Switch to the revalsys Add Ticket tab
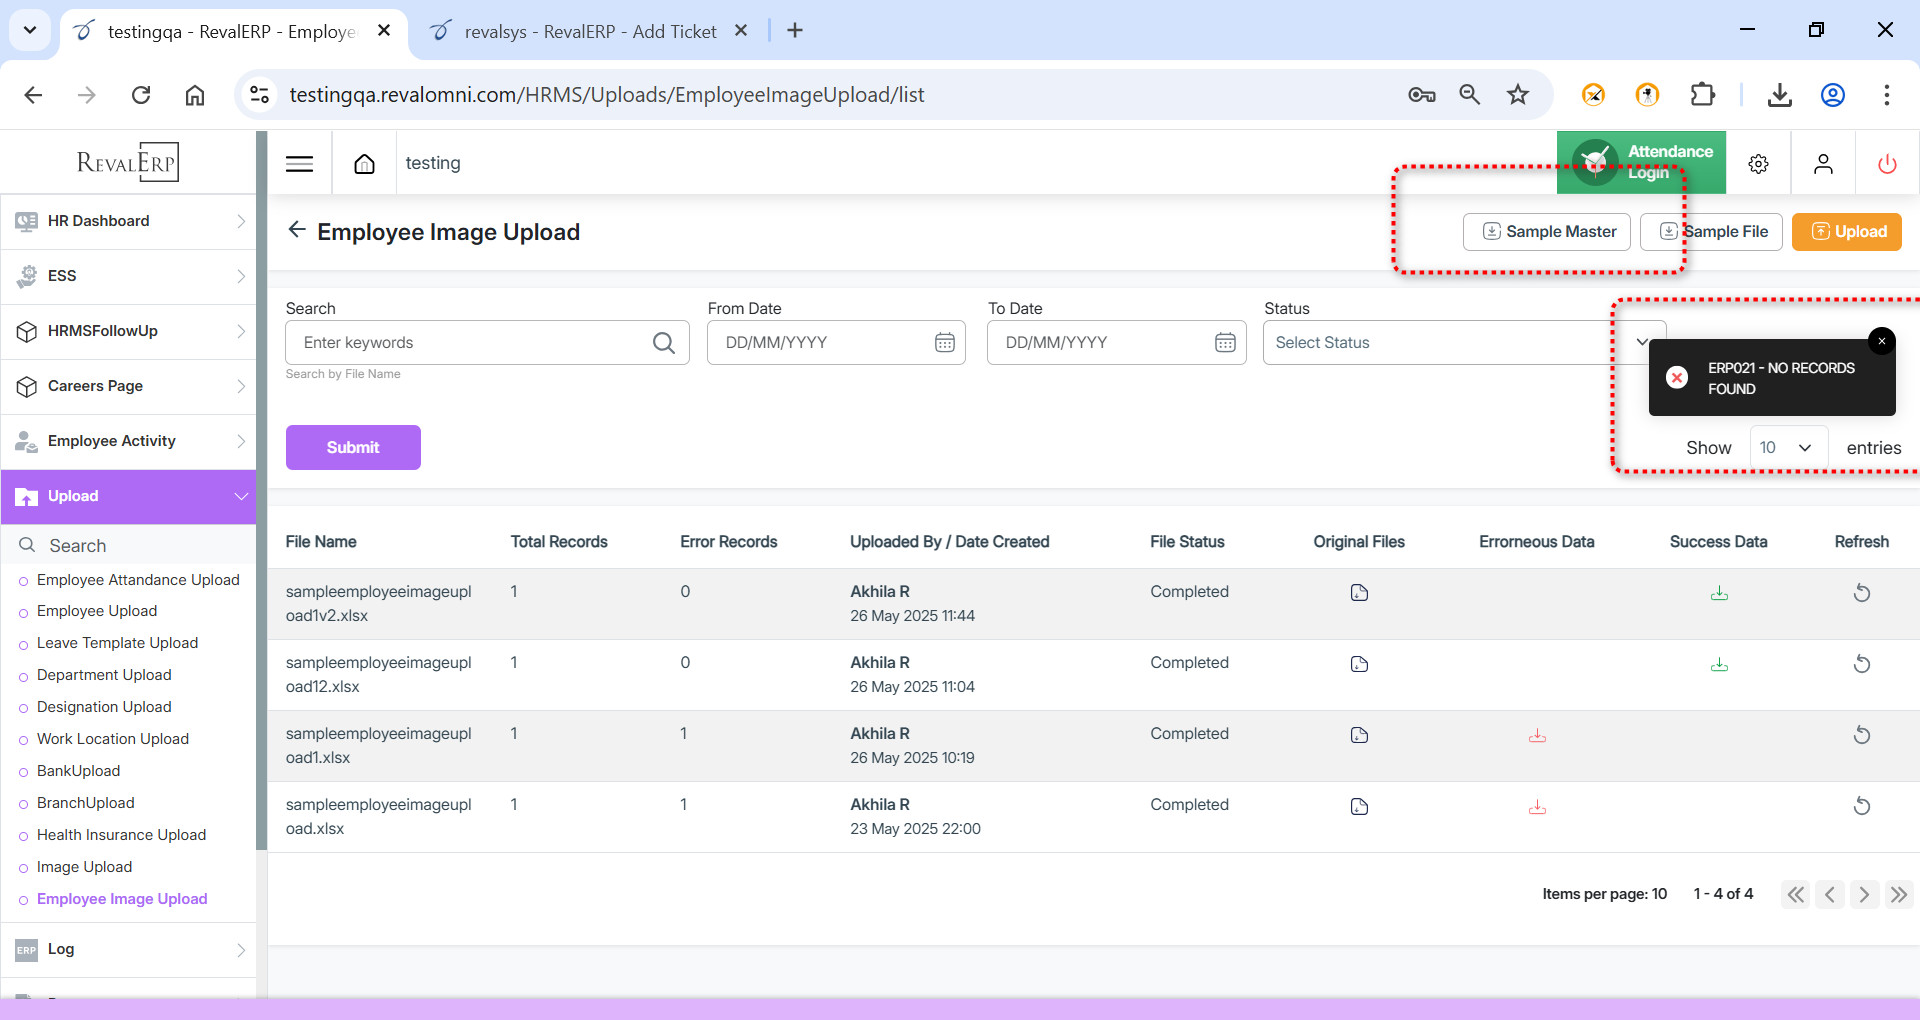This screenshot has width=1920, height=1020. tap(590, 31)
